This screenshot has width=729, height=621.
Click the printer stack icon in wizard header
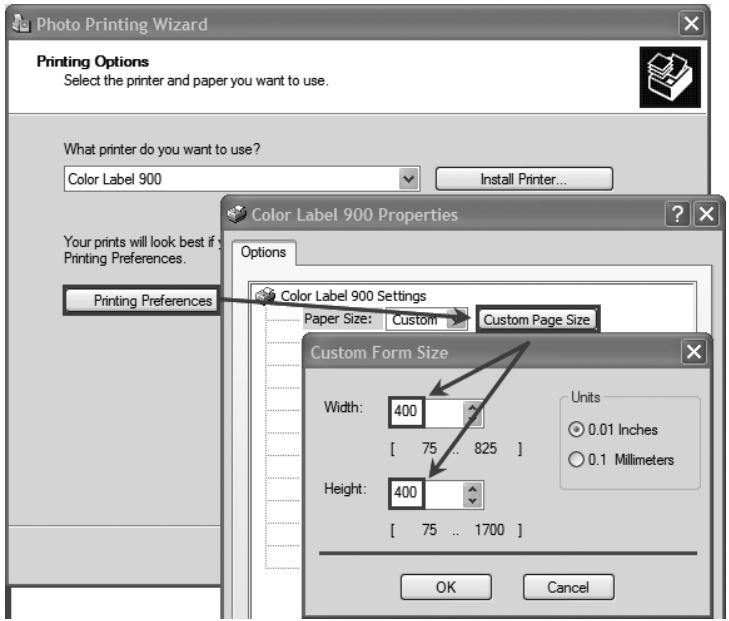[670, 77]
